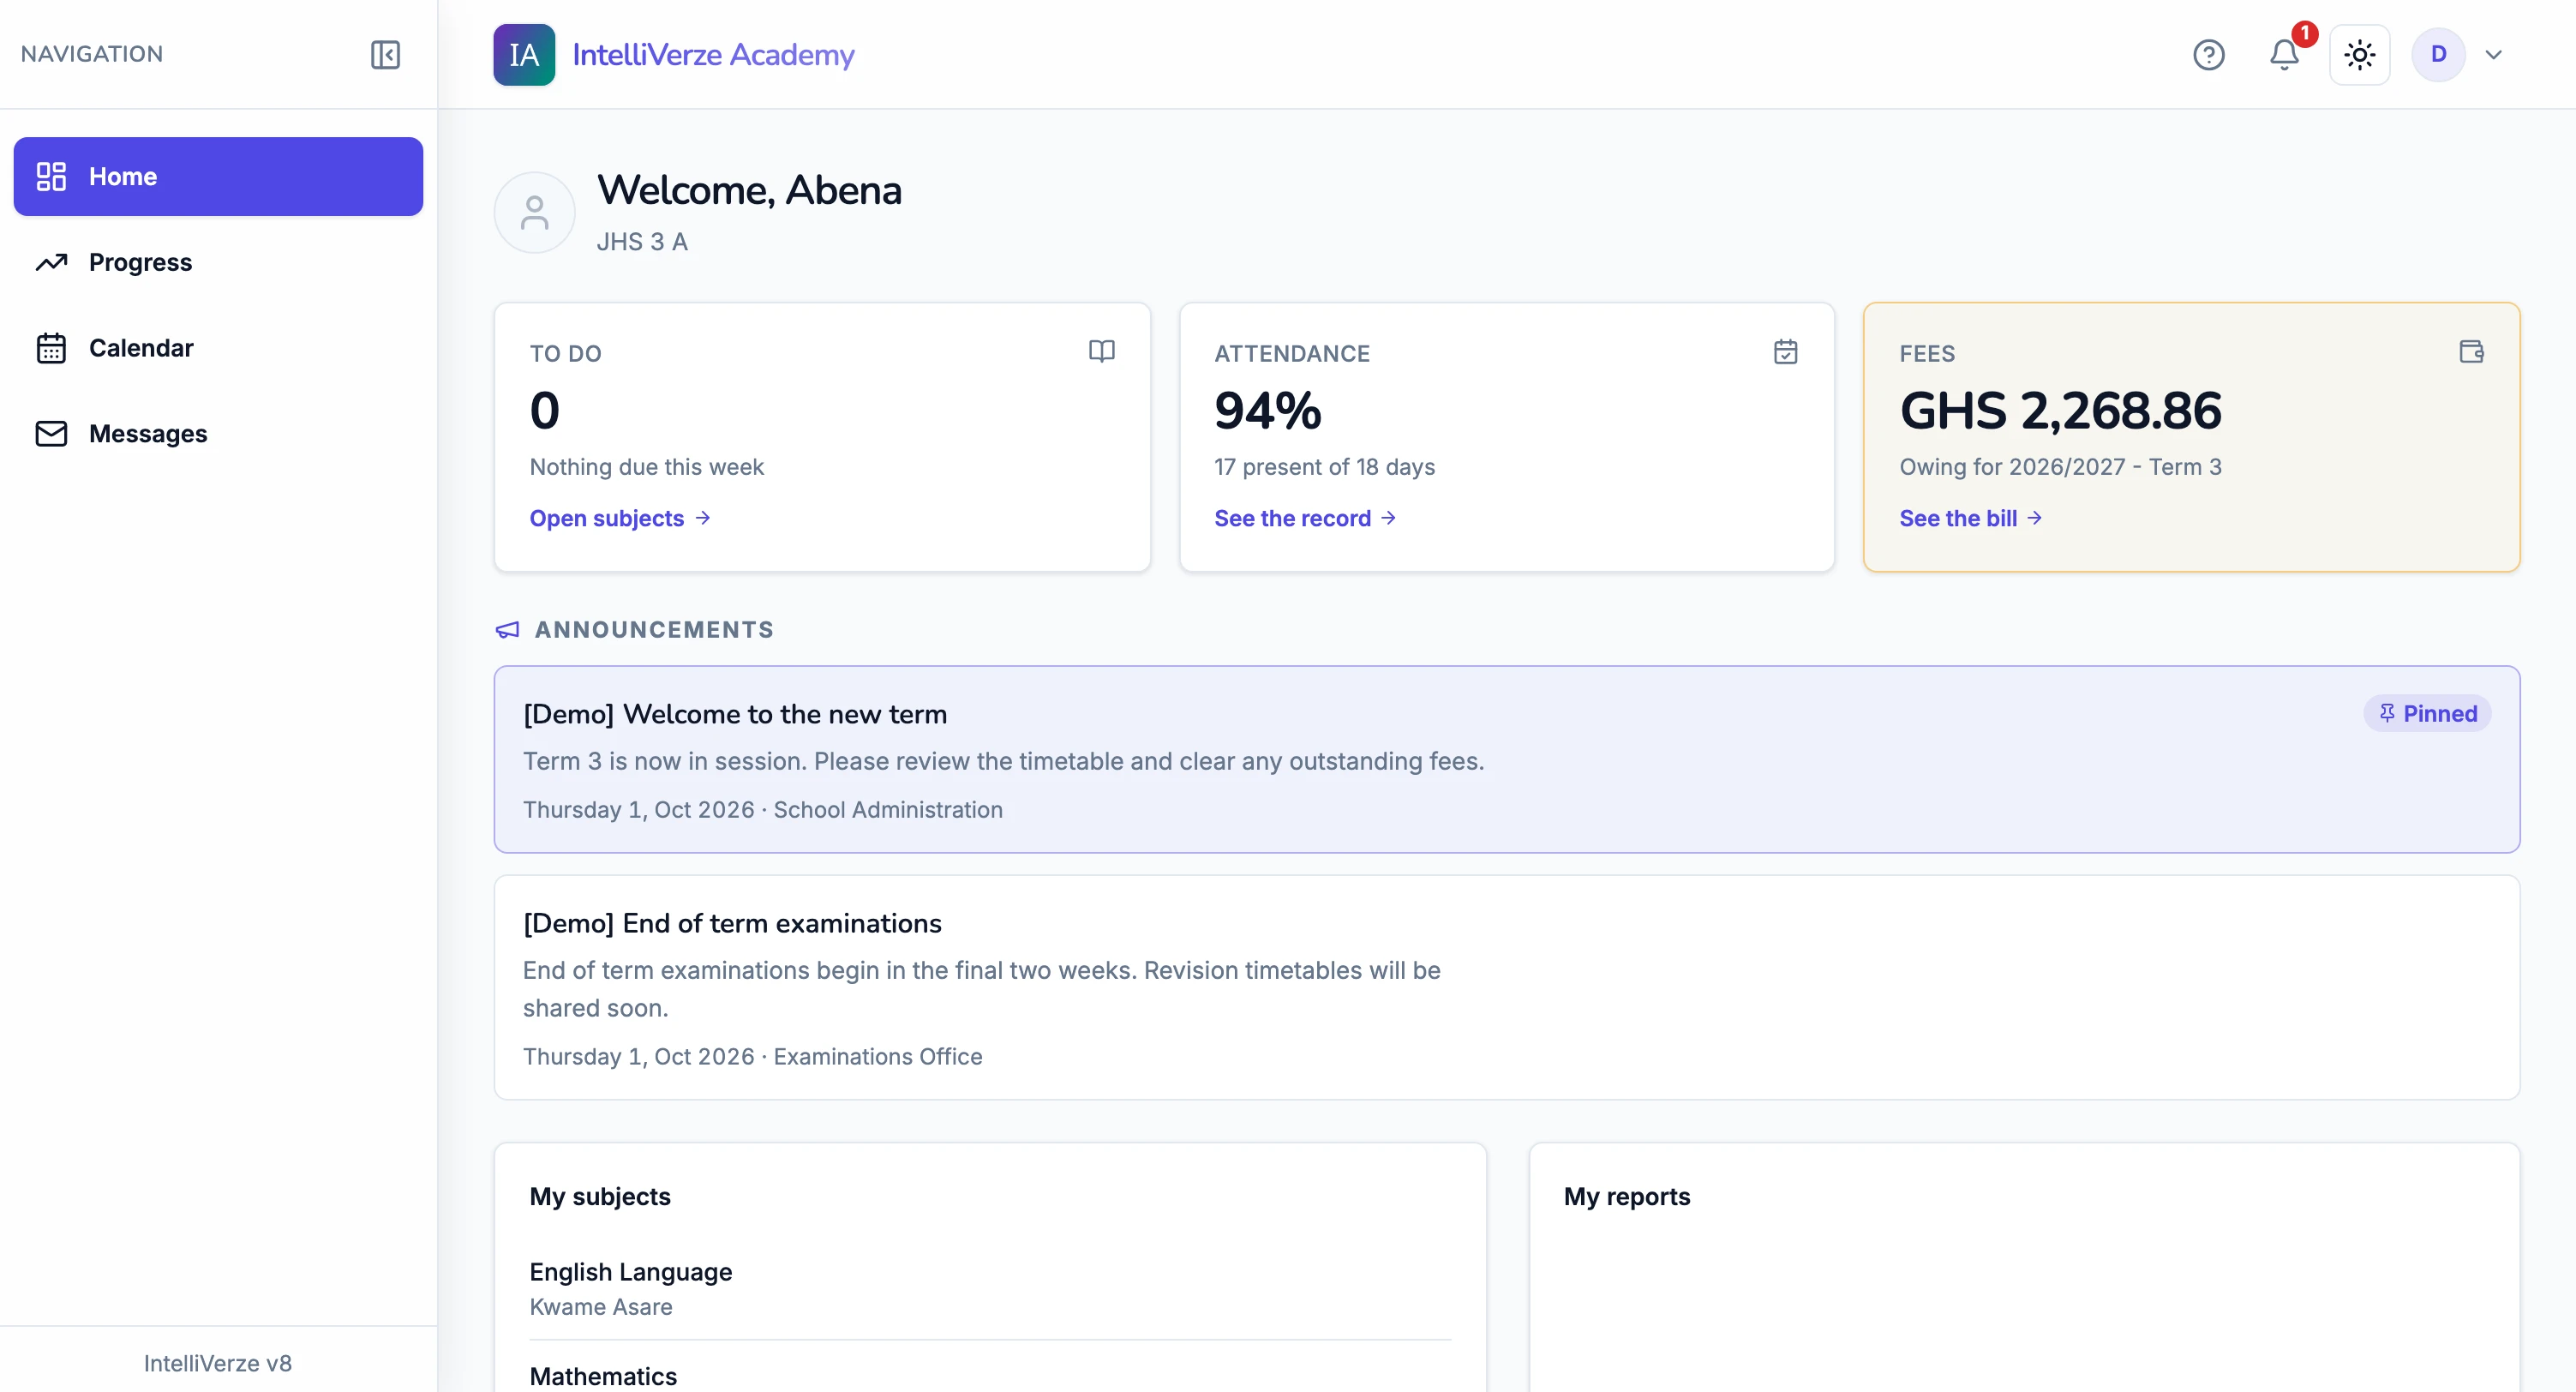This screenshot has height=1392, width=2576.
Task: Click the Announcements megaphone icon
Action: 507,629
